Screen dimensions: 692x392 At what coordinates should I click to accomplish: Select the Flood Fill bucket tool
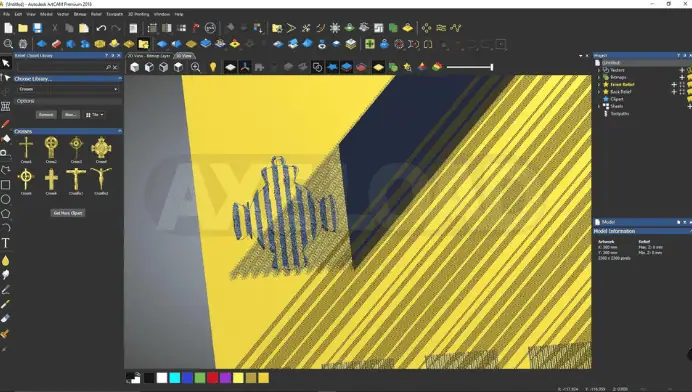(x=5, y=139)
